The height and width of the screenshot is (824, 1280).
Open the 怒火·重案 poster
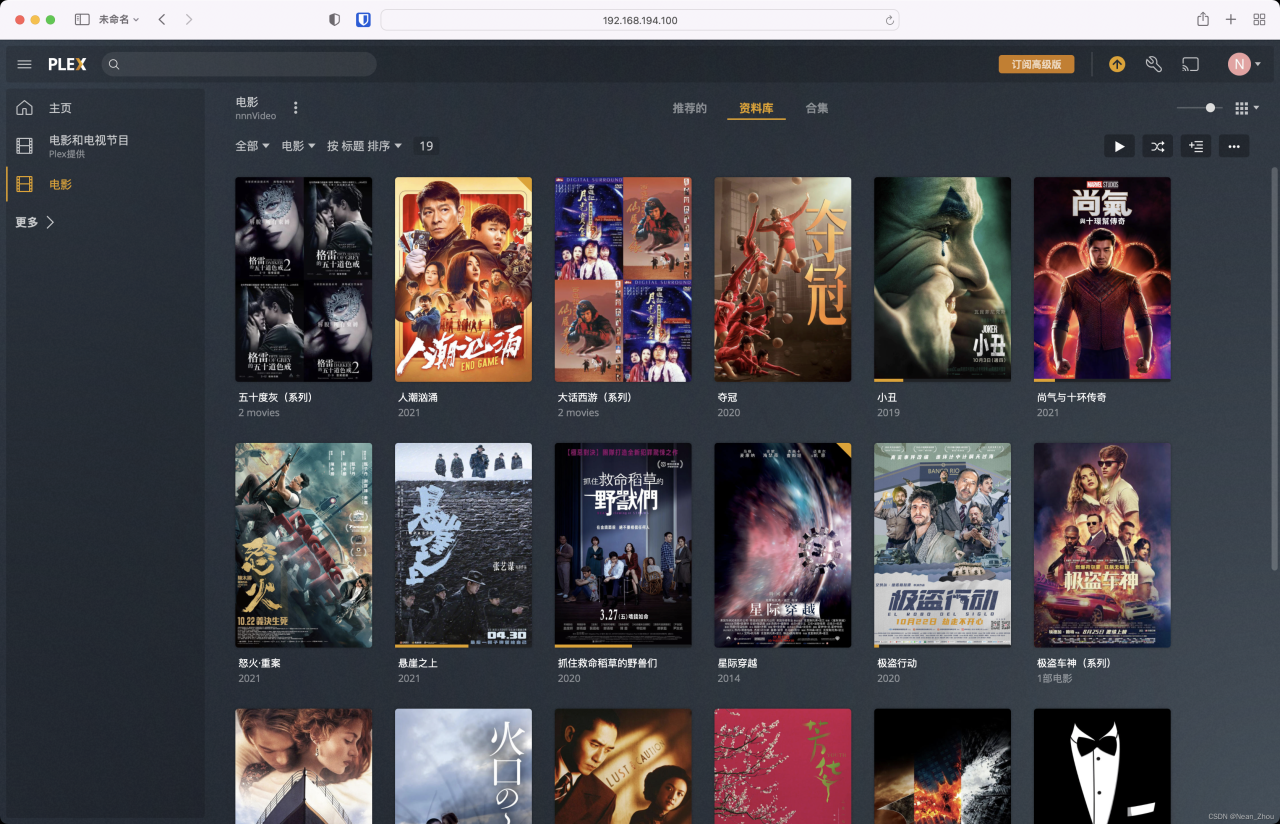303,545
